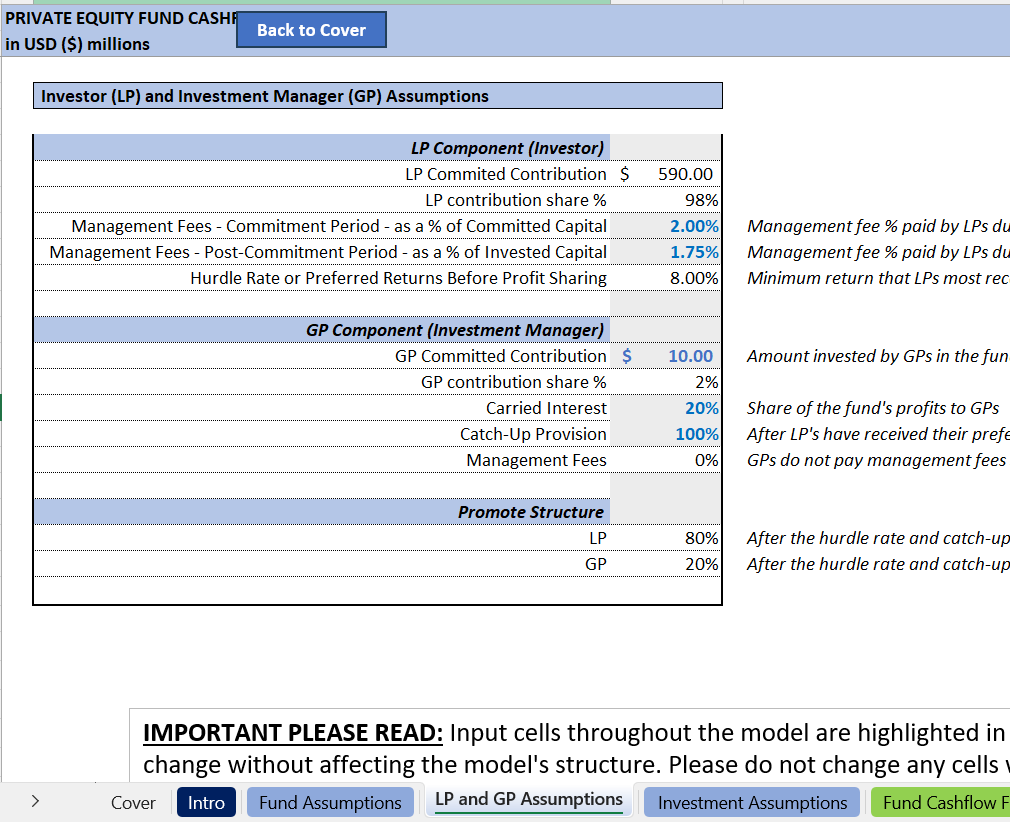Edit the Post-Commitment management fee 1.75%
The image size is (1010, 822).
point(665,252)
